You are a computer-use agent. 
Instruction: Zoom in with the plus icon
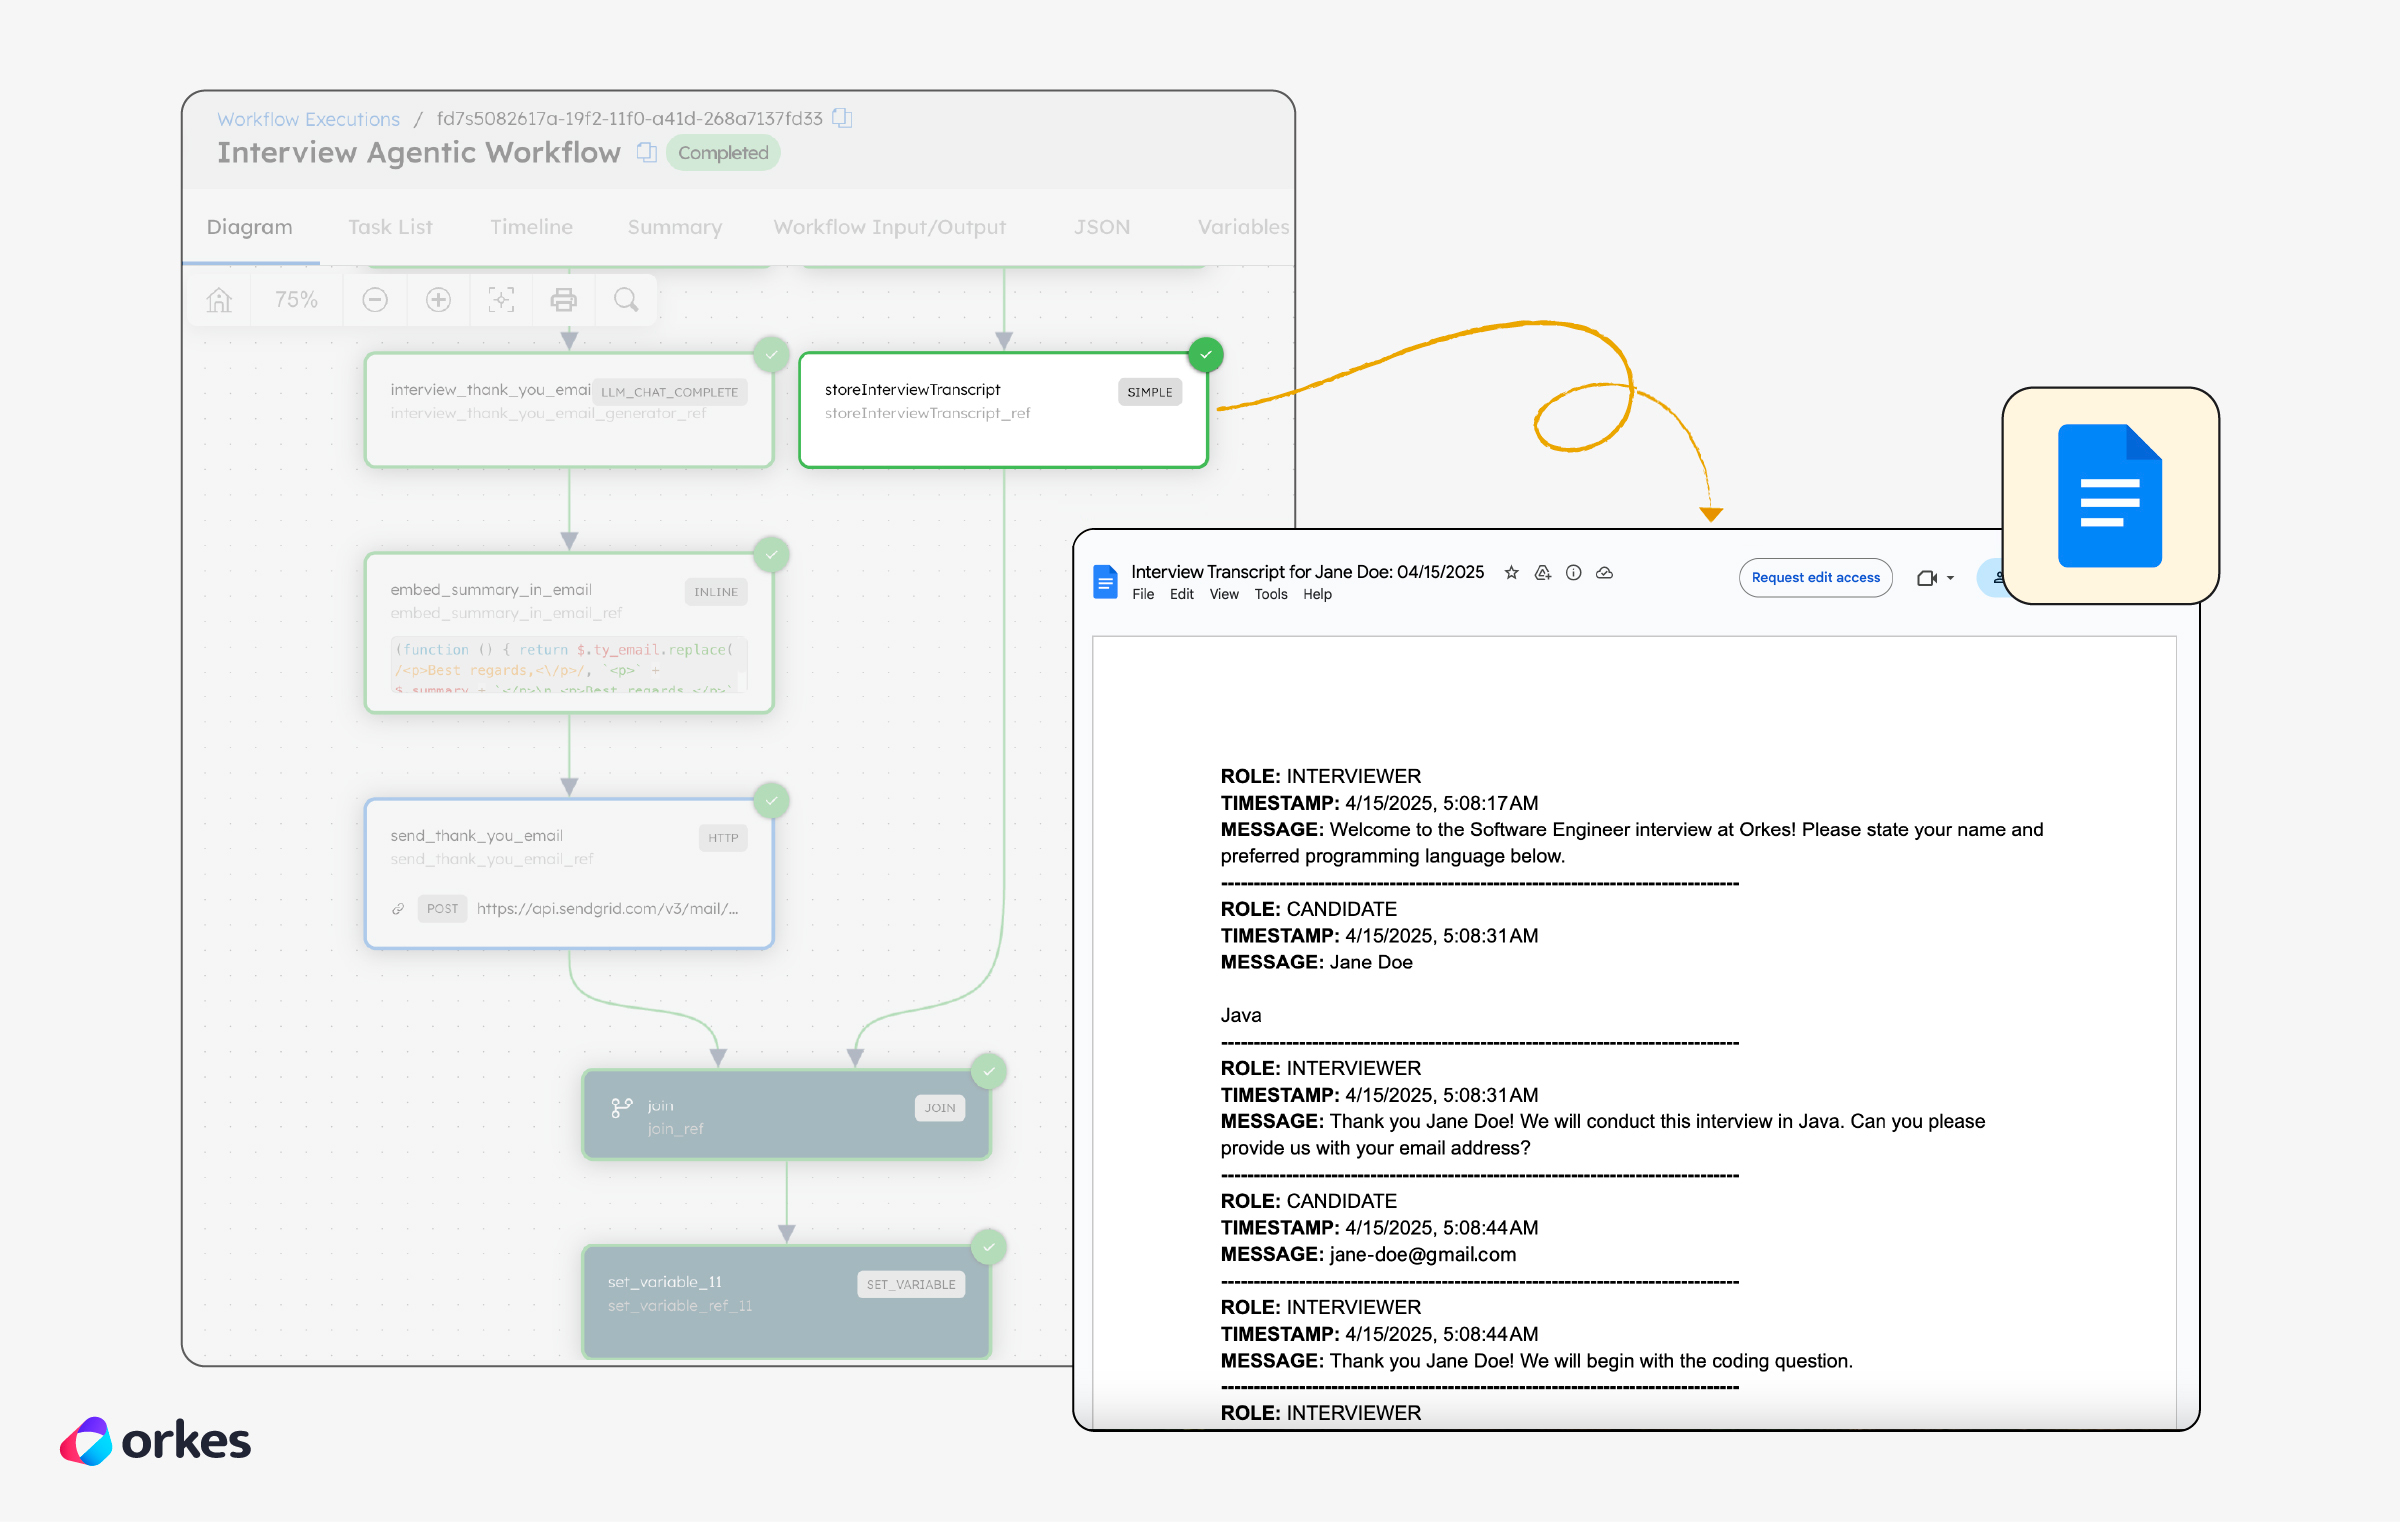[x=438, y=300]
